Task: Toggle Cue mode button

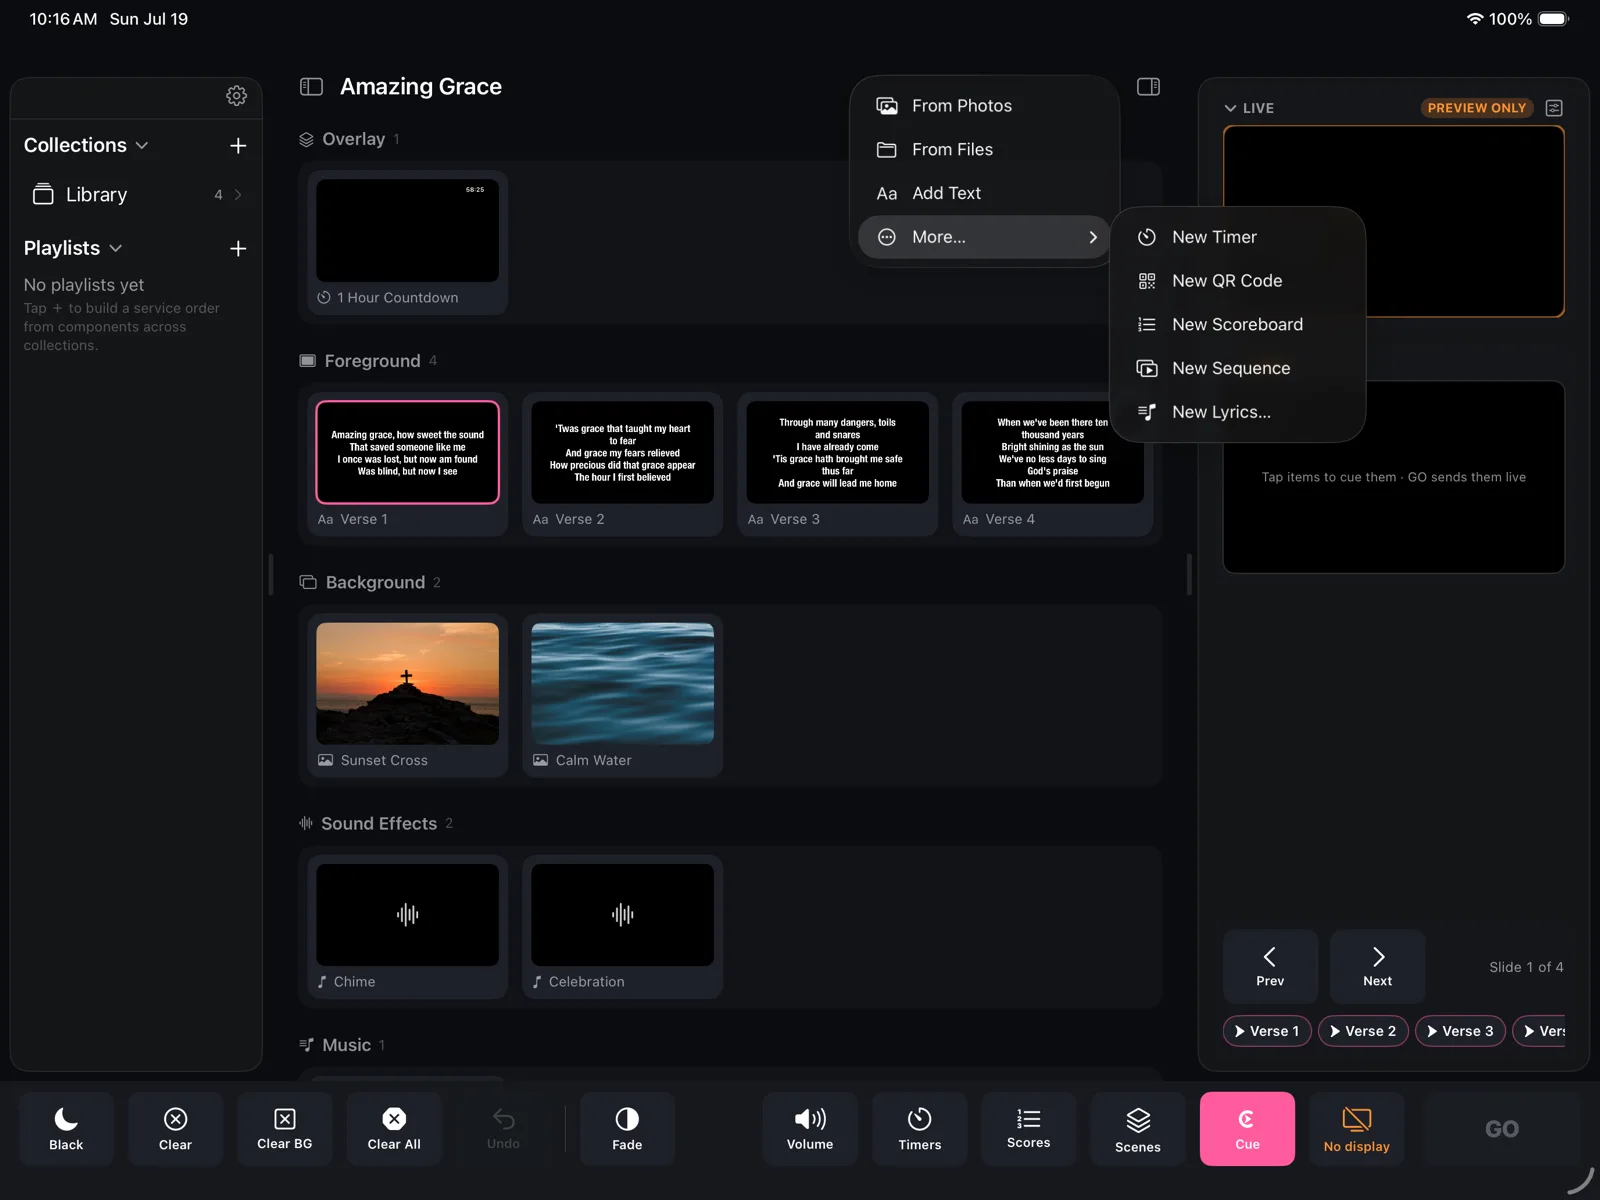Action: (x=1247, y=1129)
